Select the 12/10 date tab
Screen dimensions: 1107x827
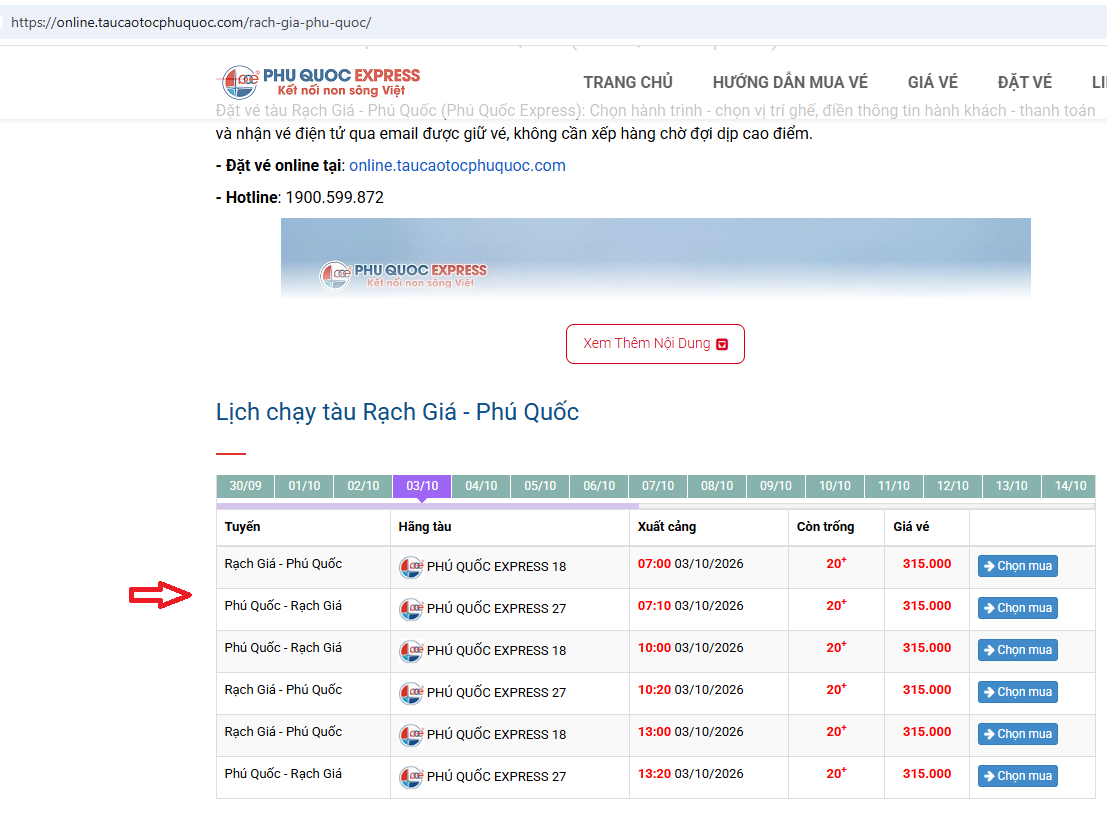[x=952, y=486]
